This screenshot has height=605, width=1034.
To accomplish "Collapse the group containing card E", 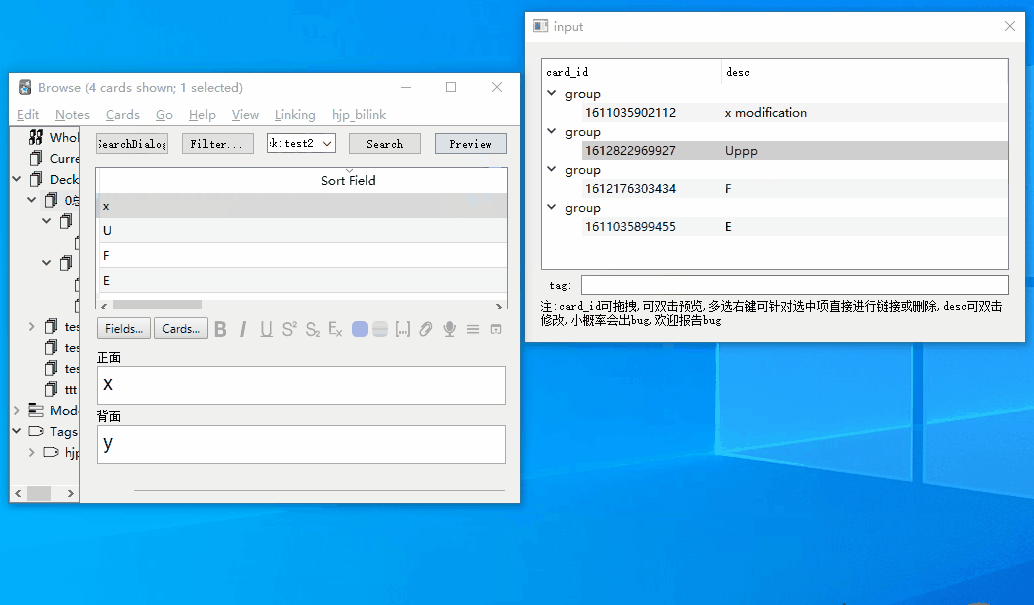I will point(552,207).
